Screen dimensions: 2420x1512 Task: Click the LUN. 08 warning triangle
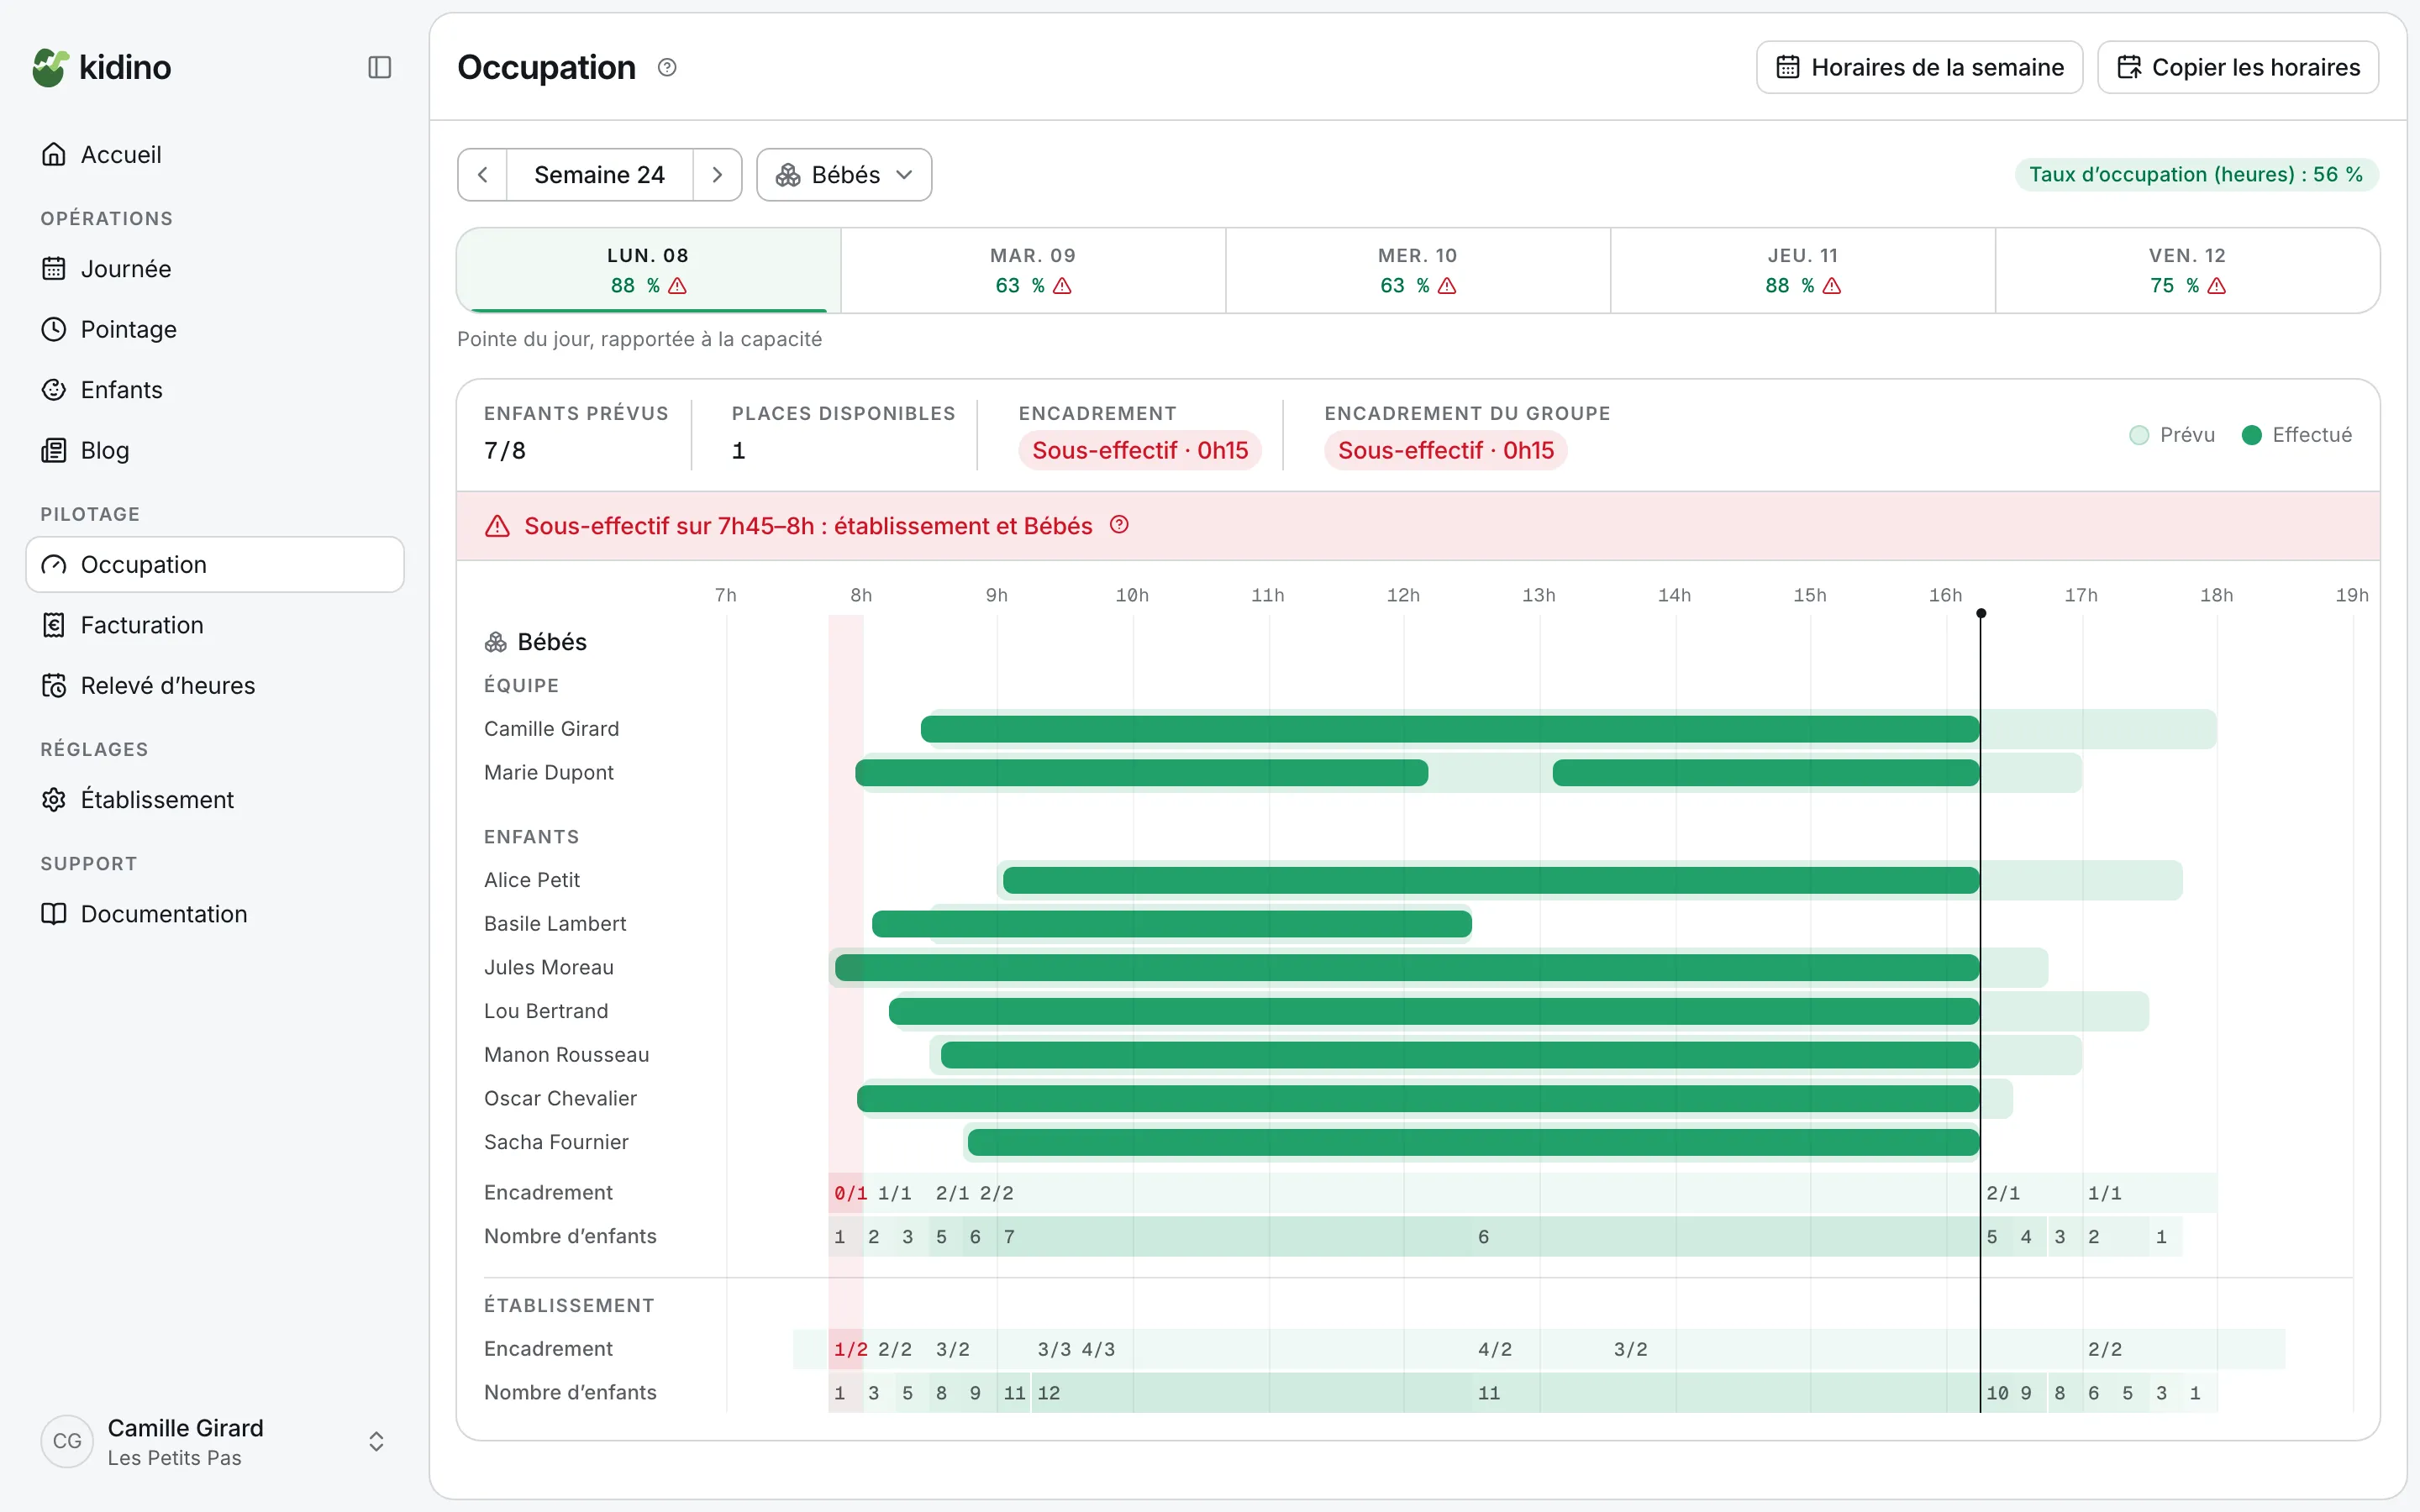click(x=678, y=286)
